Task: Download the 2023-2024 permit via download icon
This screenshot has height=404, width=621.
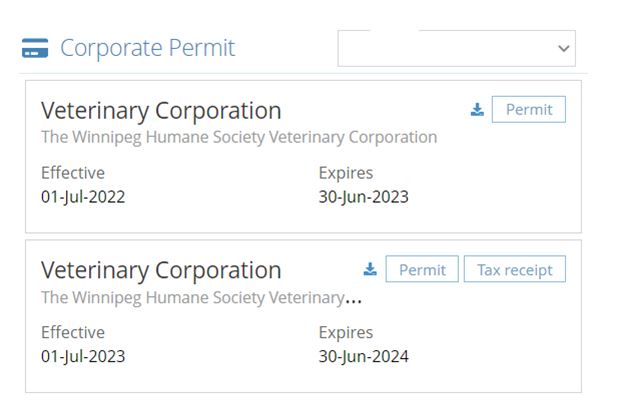Action: point(370,269)
